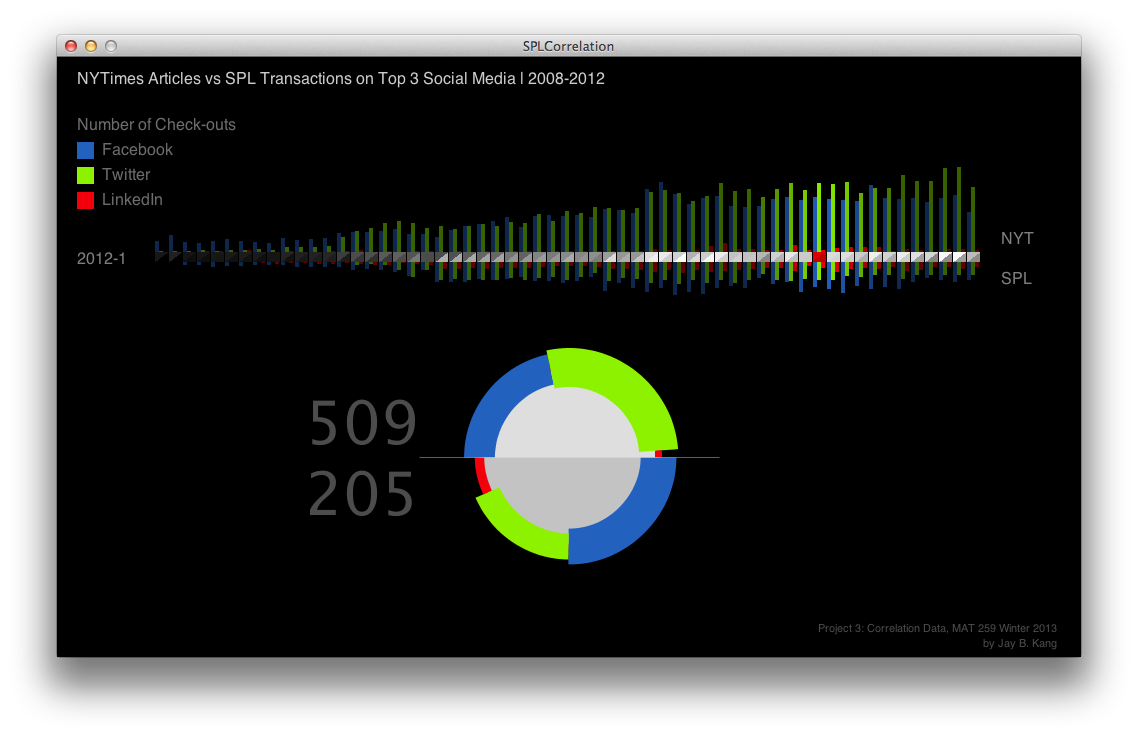Click the 205 count value
The image size is (1138, 736).
coord(362,495)
